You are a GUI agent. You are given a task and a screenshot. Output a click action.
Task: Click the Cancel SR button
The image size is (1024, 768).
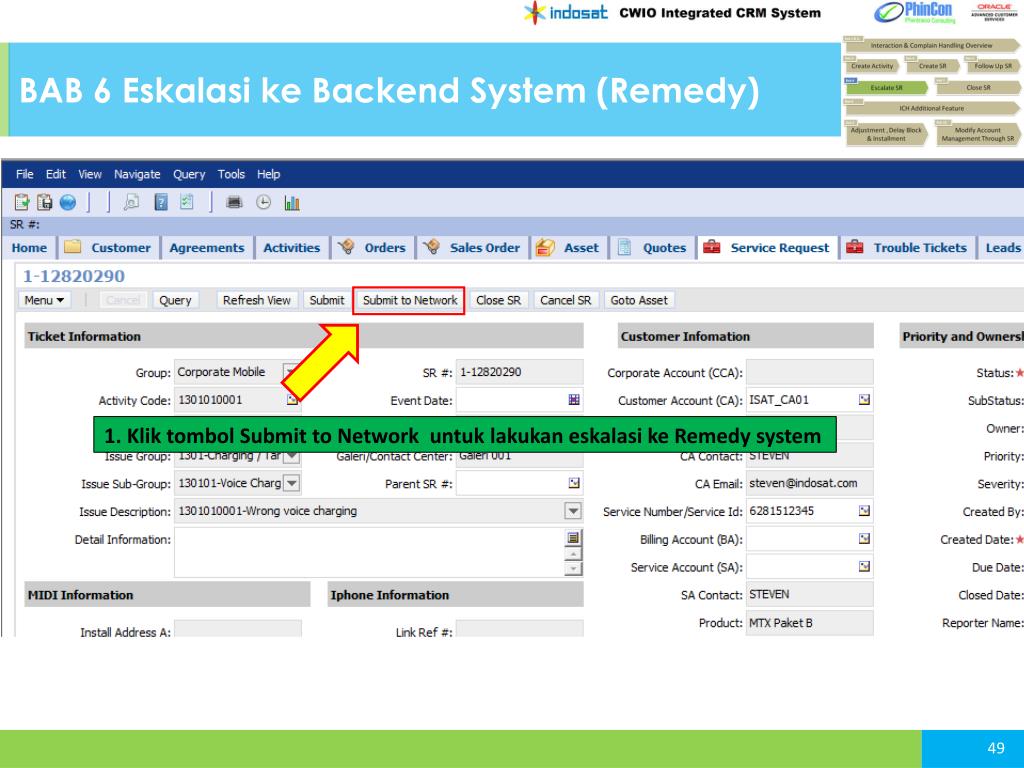[x=565, y=300]
